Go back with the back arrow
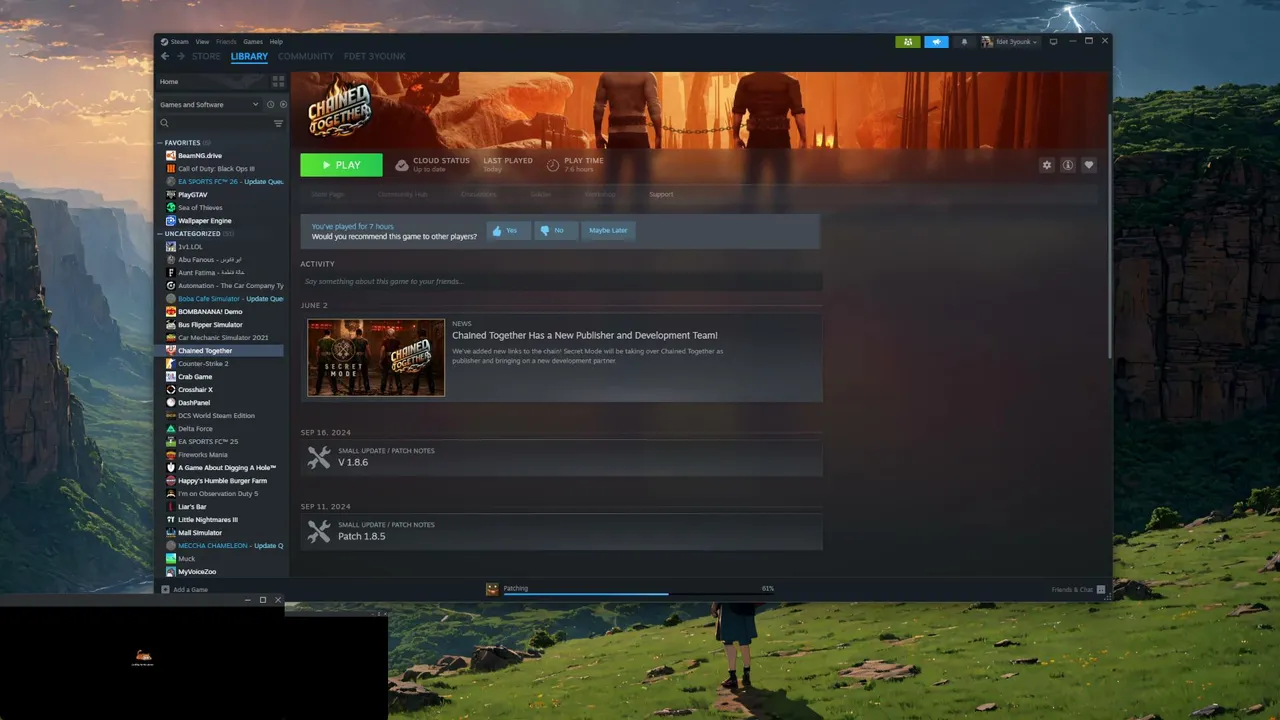The image size is (1280, 720). [x=165, y=56]
